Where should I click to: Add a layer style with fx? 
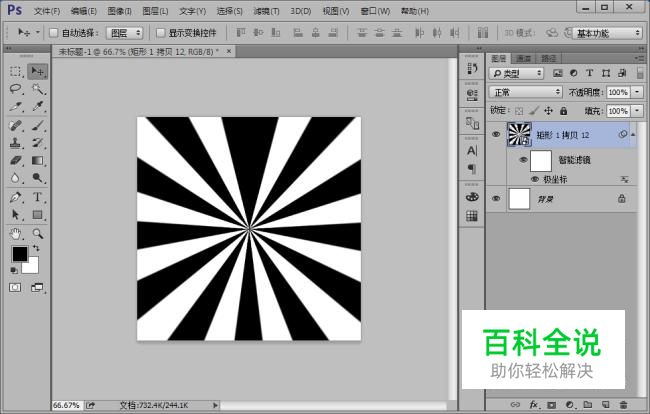(534, 404)
